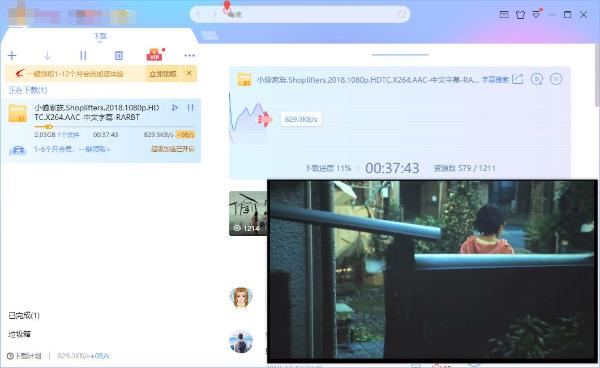Click the trash delete icon in toolbar

click(119, 56)
